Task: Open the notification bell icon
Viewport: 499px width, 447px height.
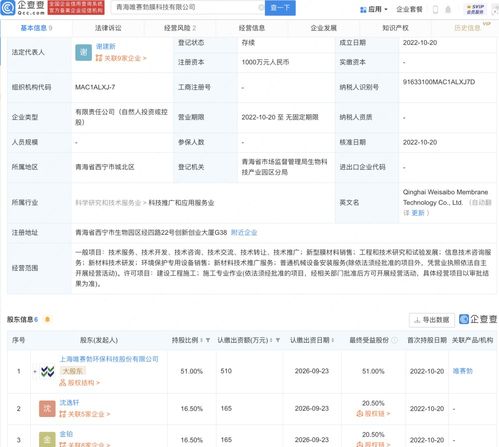Action: point(448,9)
